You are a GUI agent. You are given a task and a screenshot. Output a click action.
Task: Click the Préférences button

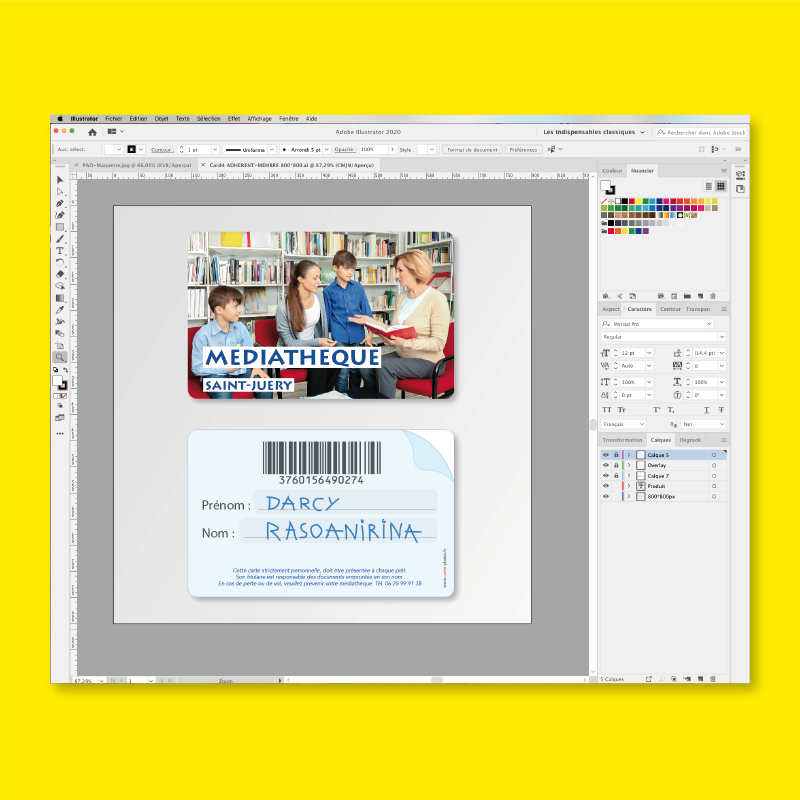click(522, 149)
